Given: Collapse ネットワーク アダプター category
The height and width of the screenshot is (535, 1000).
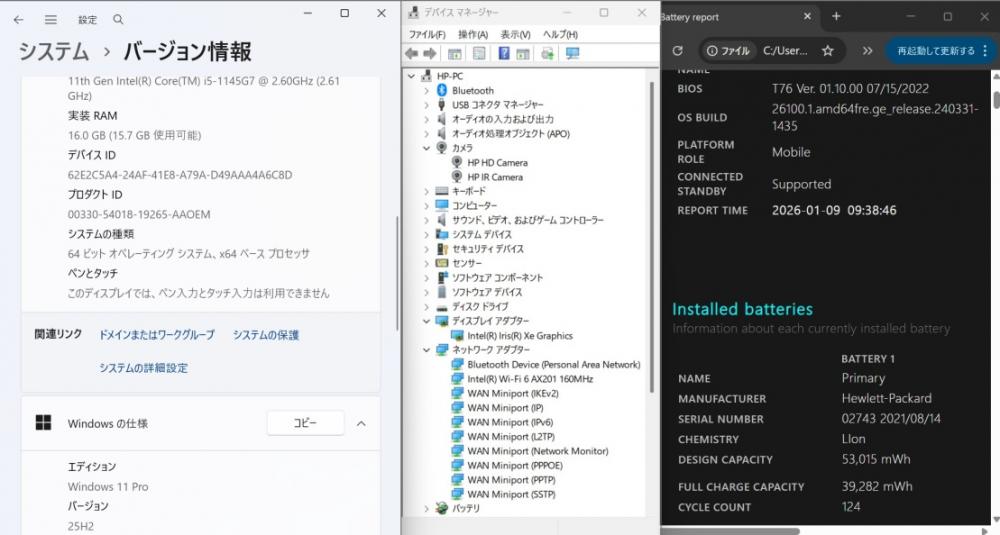Looking at the screenshot, I should [x=427, y=349].
